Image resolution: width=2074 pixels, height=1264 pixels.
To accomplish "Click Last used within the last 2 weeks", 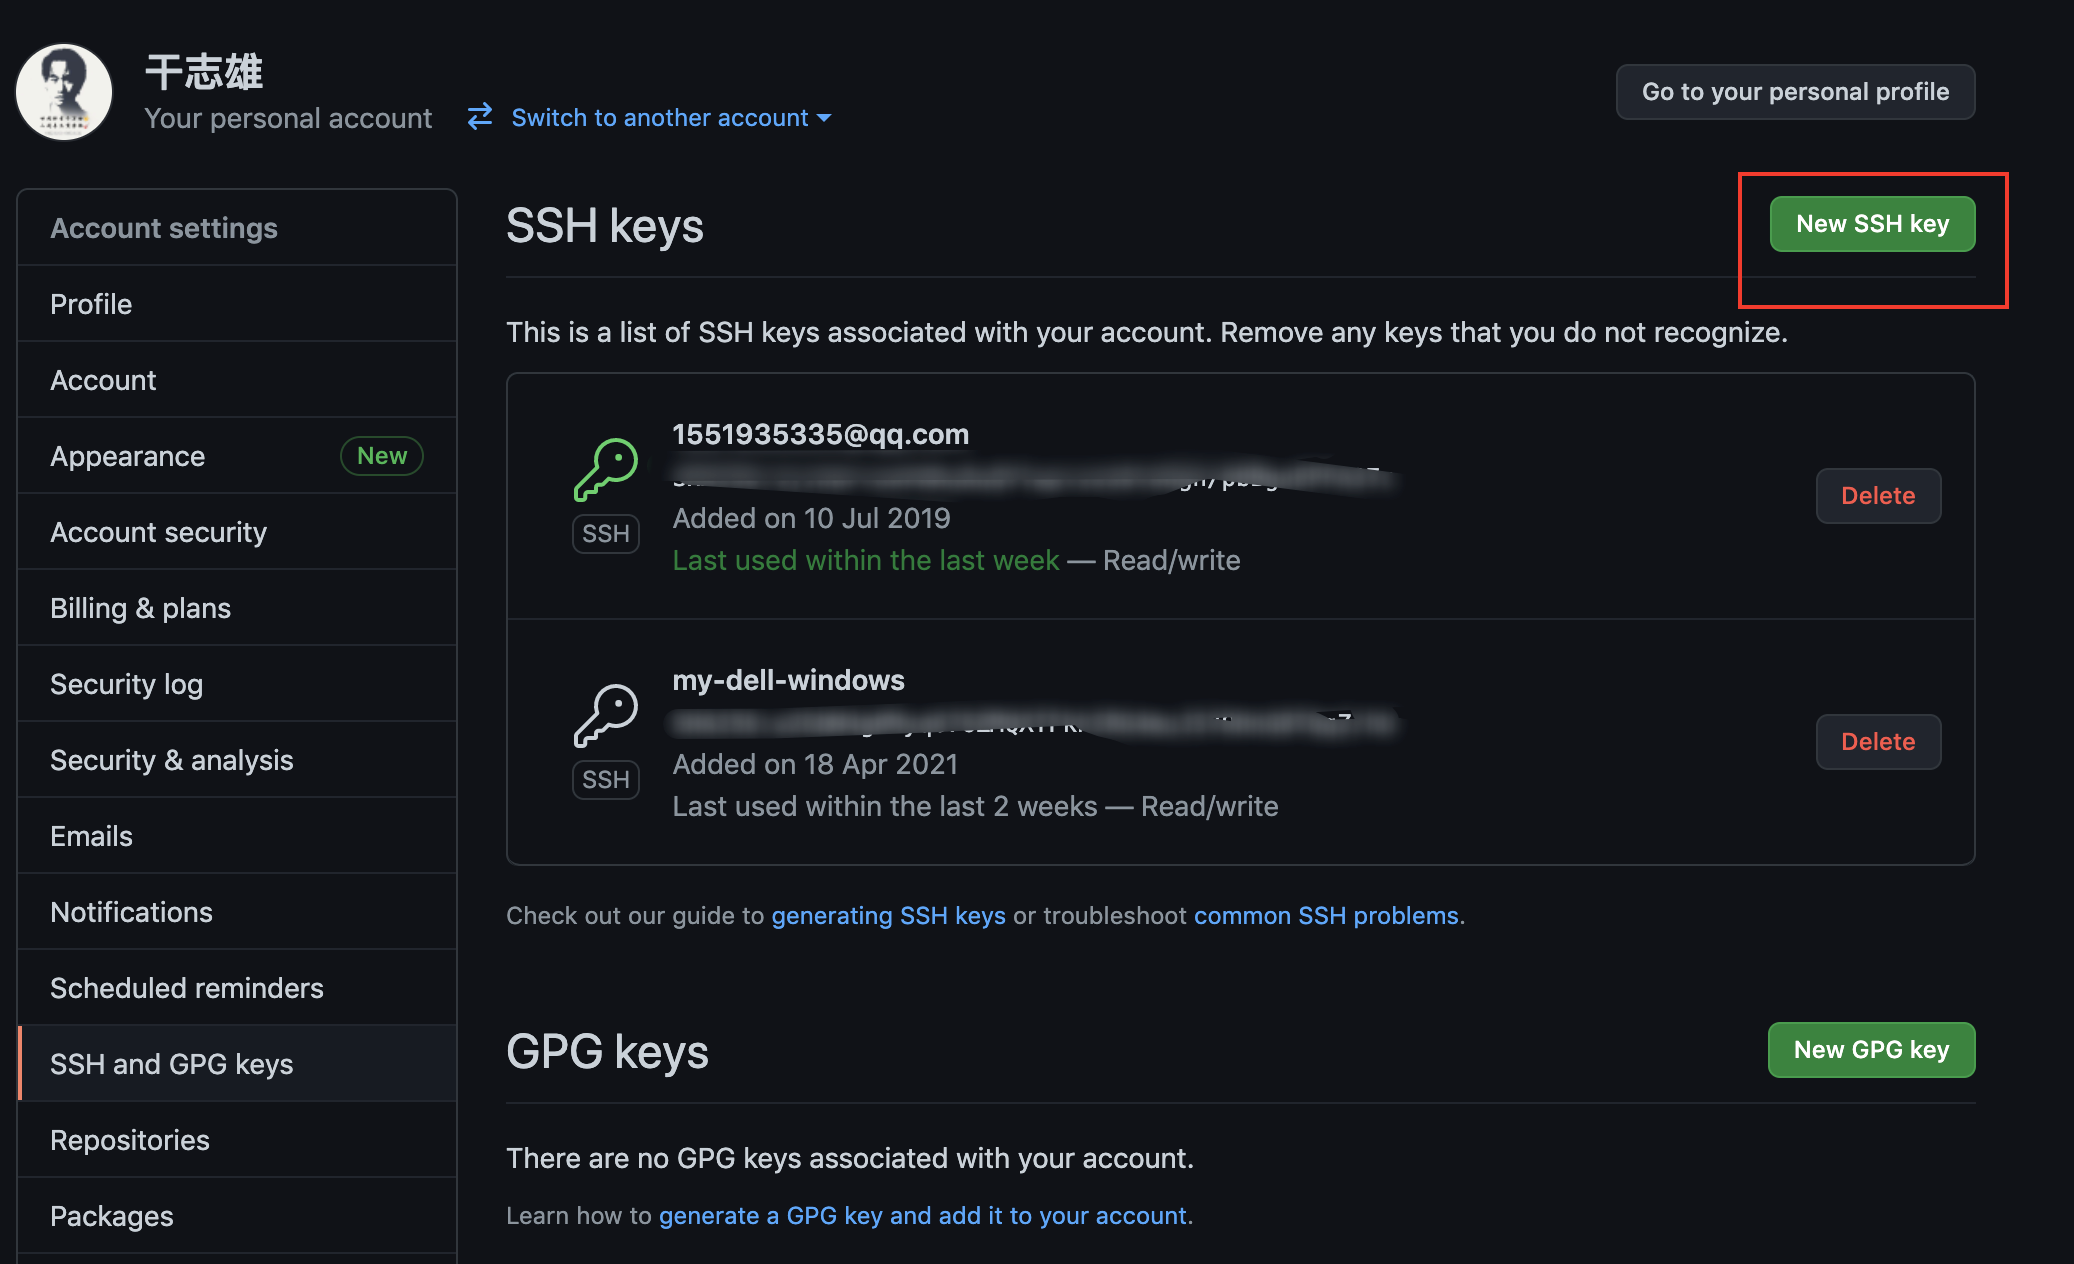I will [885, 806].
